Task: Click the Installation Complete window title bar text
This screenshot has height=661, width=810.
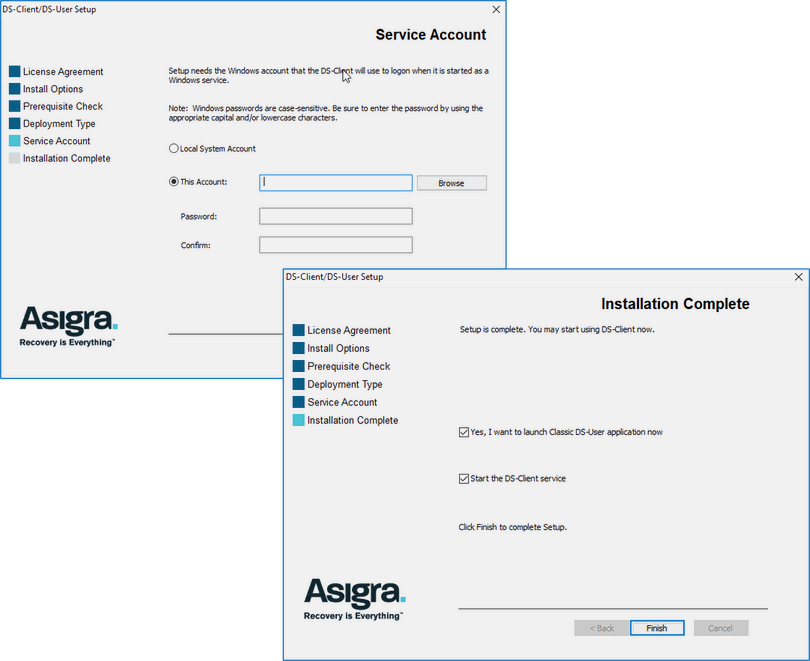Action: pyautogui.click(x=334, y=277)
